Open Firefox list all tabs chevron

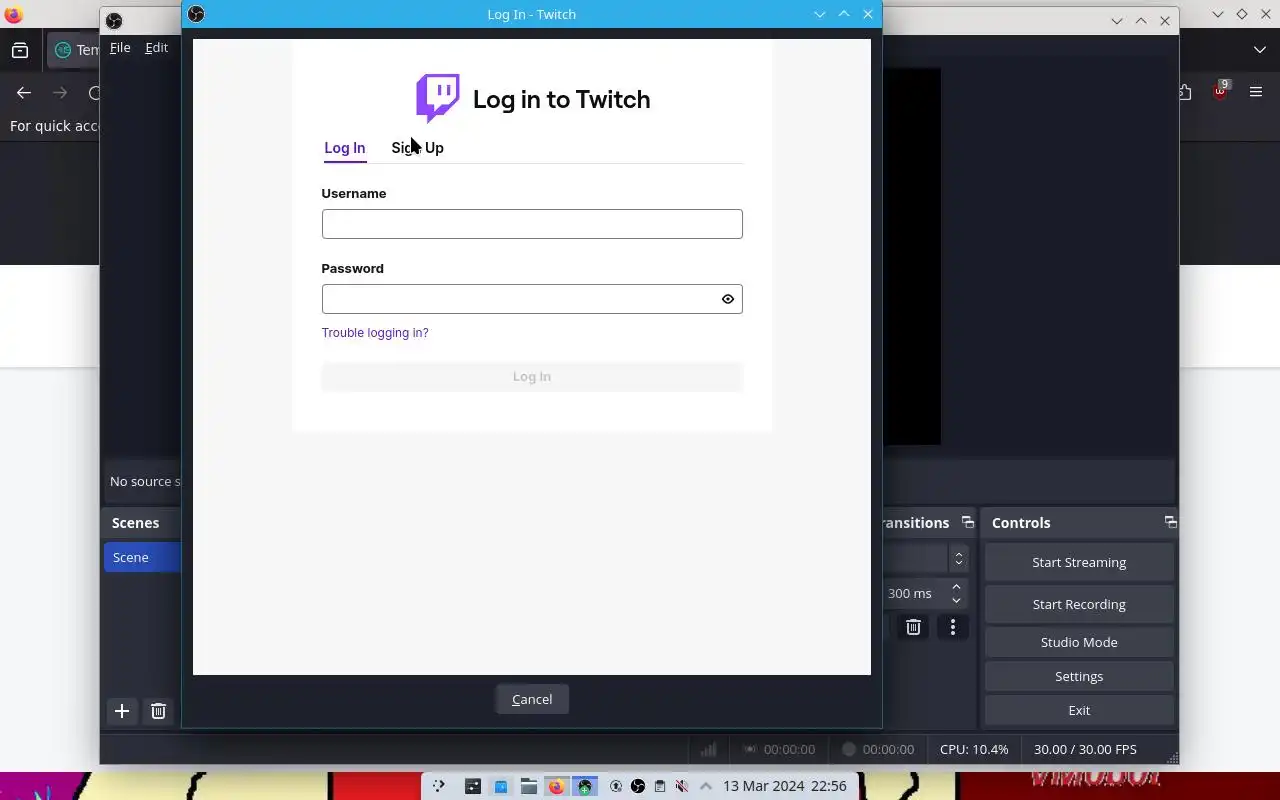point(1260,50)
